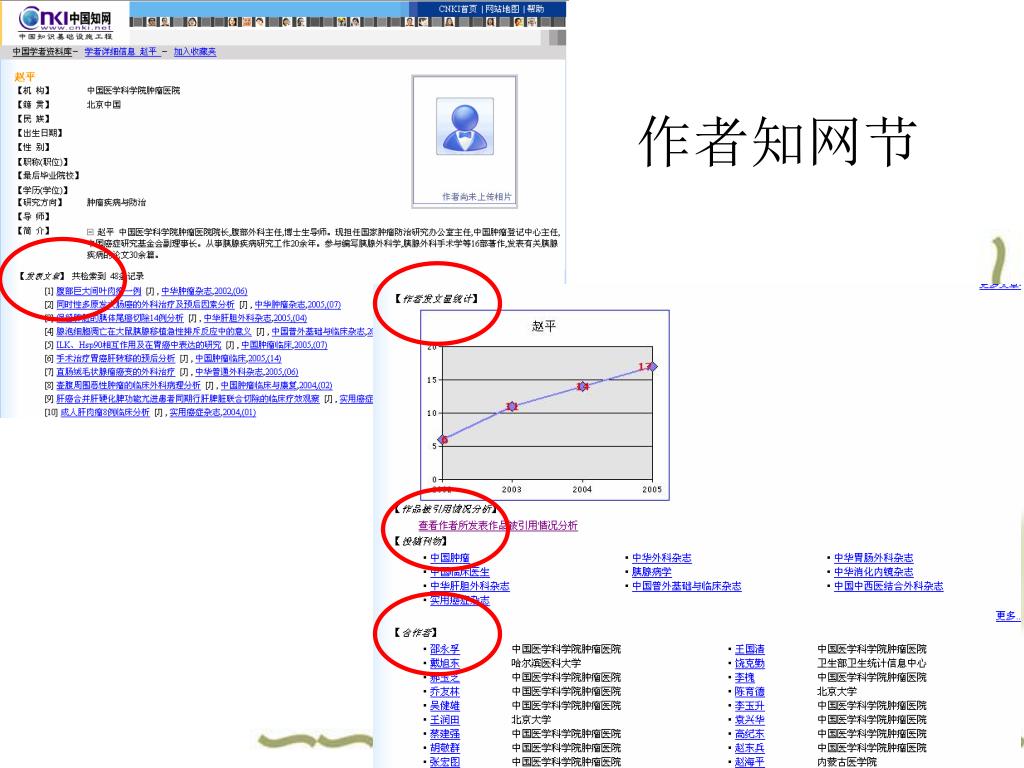This screenshot has width=1024, height=768.
Task: Click 学者详细信息 赵平 breadcrumb link
Action: [121, 52]
